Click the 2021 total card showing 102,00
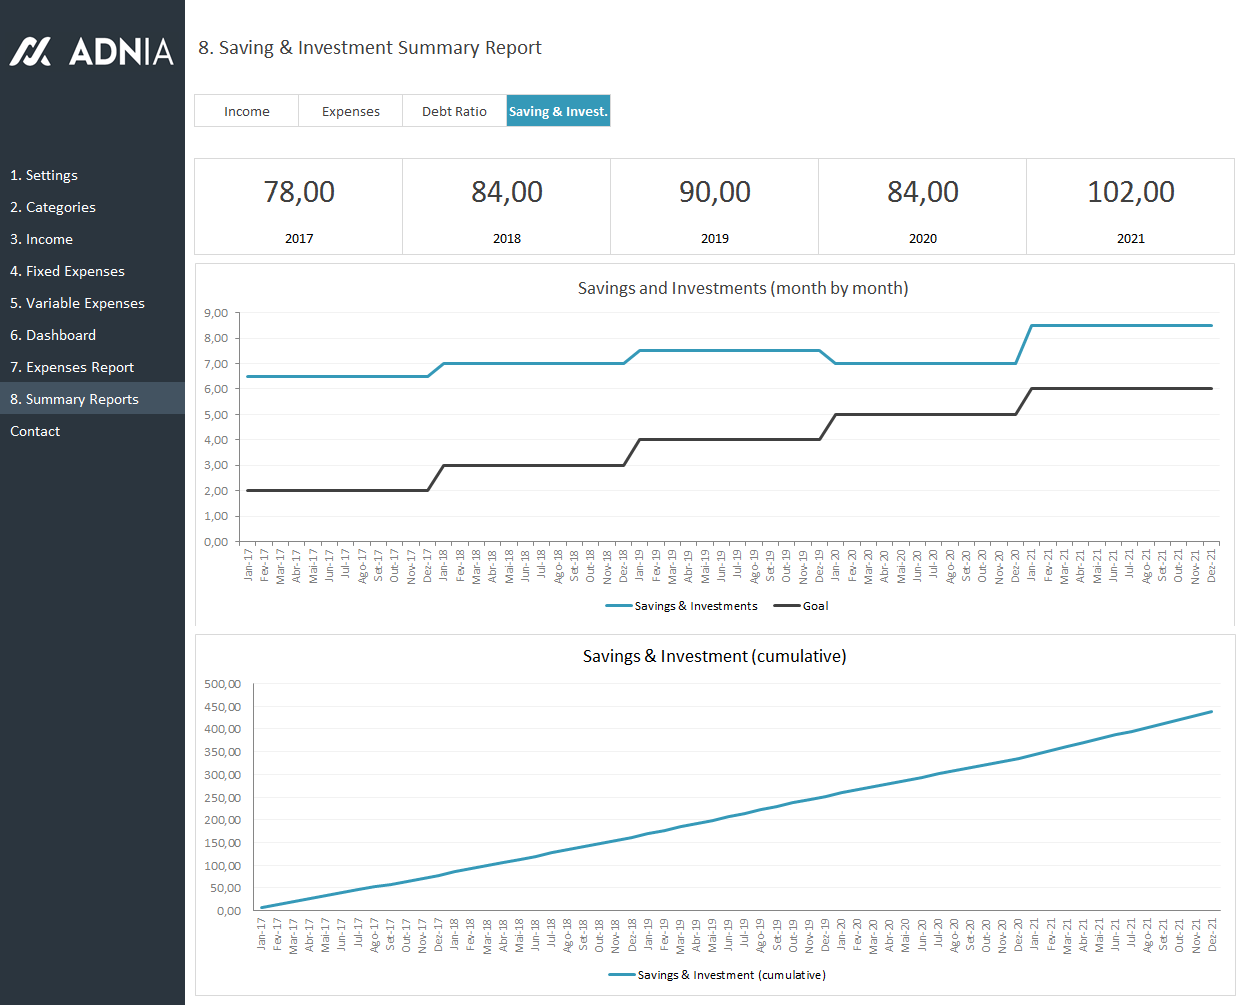This screenshot has width=1250, height=1005. 1130,206
